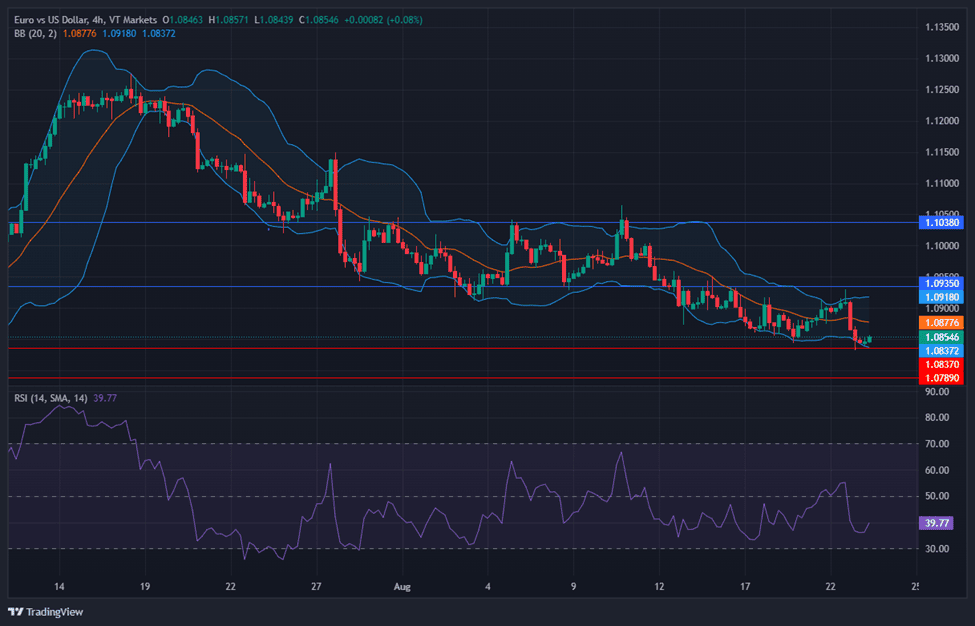This screenshot has width=975, height=626.
Task: Click the 1.09350 blue price label
Action: click(940, 284)
